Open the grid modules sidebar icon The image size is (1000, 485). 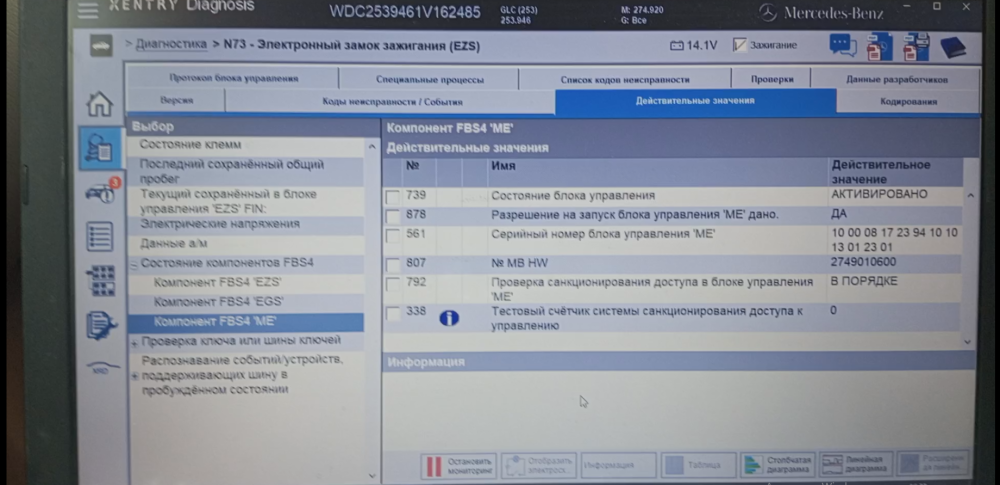pyautogui.click(x=100, y=281)
